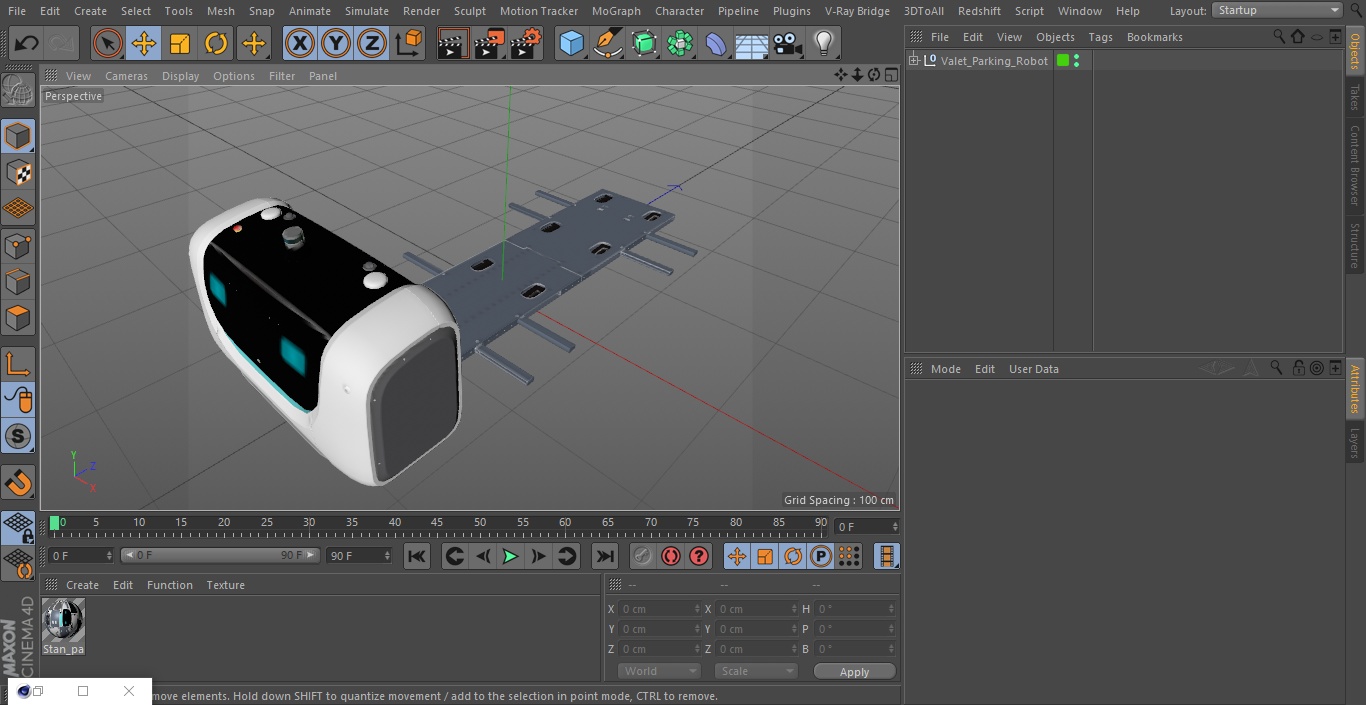Click the search icon in Objects panel
The image size is (1366, 705).
coord(1278,36)
